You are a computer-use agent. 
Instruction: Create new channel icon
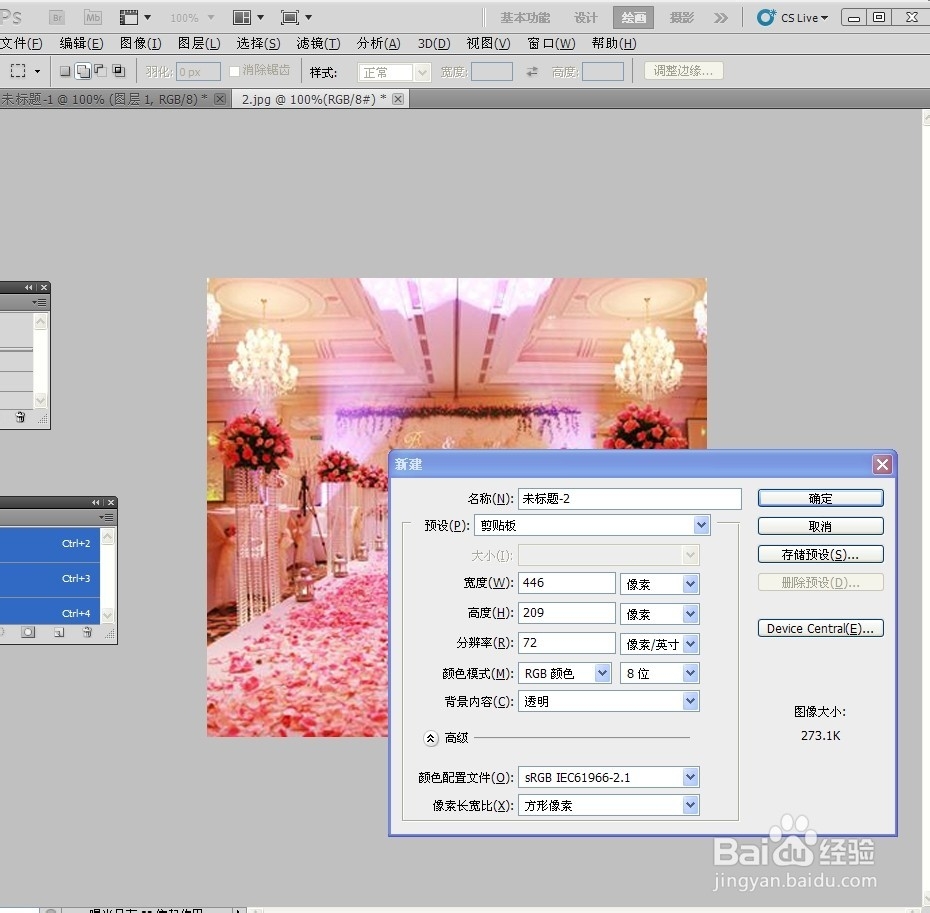click(59, 632)
